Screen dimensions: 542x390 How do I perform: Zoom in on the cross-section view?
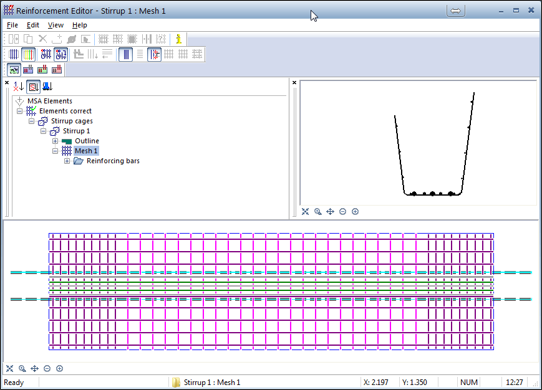[355, 212]
